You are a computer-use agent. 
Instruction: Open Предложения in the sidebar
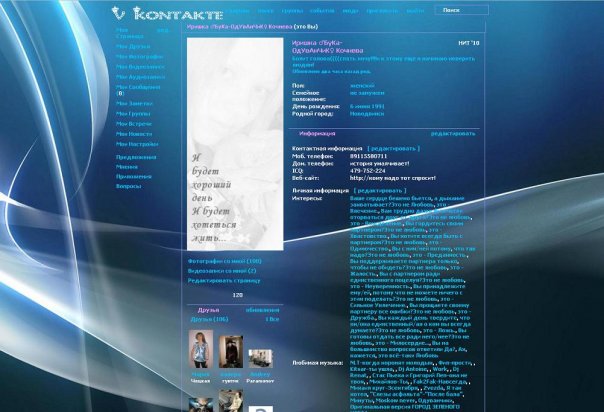[x=136, y=157]
